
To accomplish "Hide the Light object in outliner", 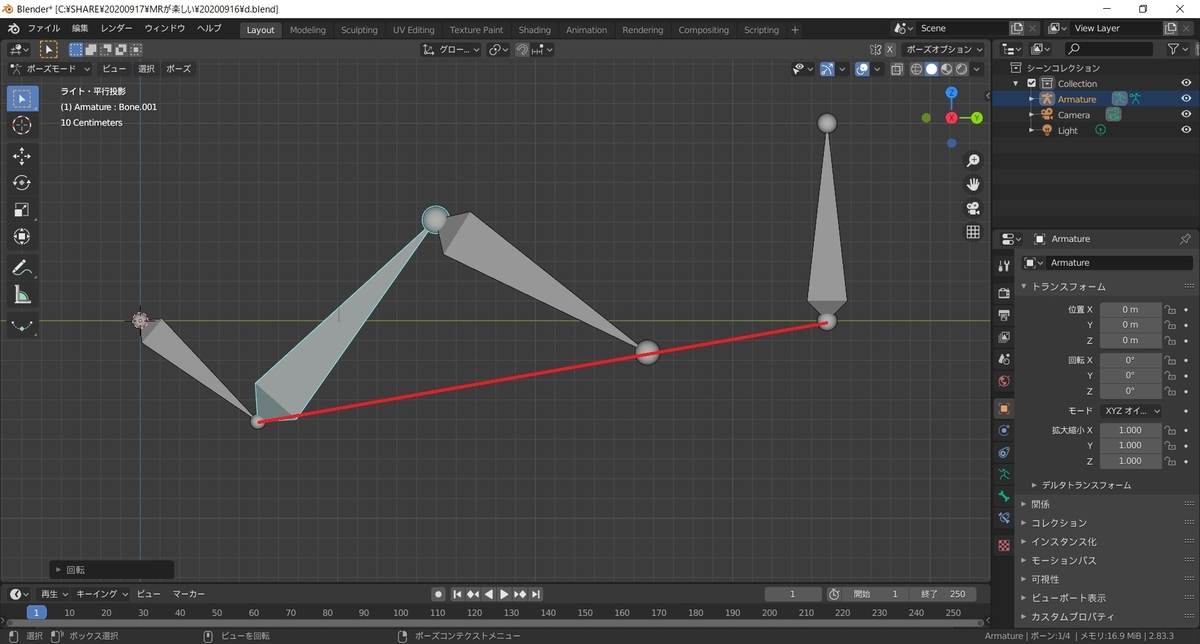I will tap(1186, 130).
